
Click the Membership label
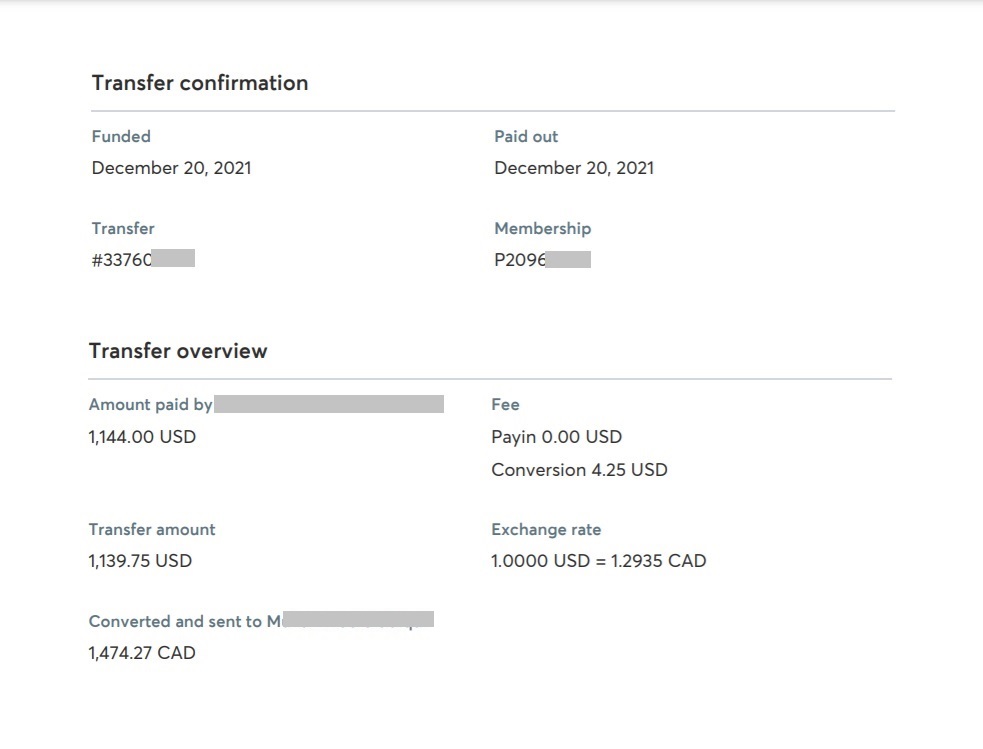point(542,228)
